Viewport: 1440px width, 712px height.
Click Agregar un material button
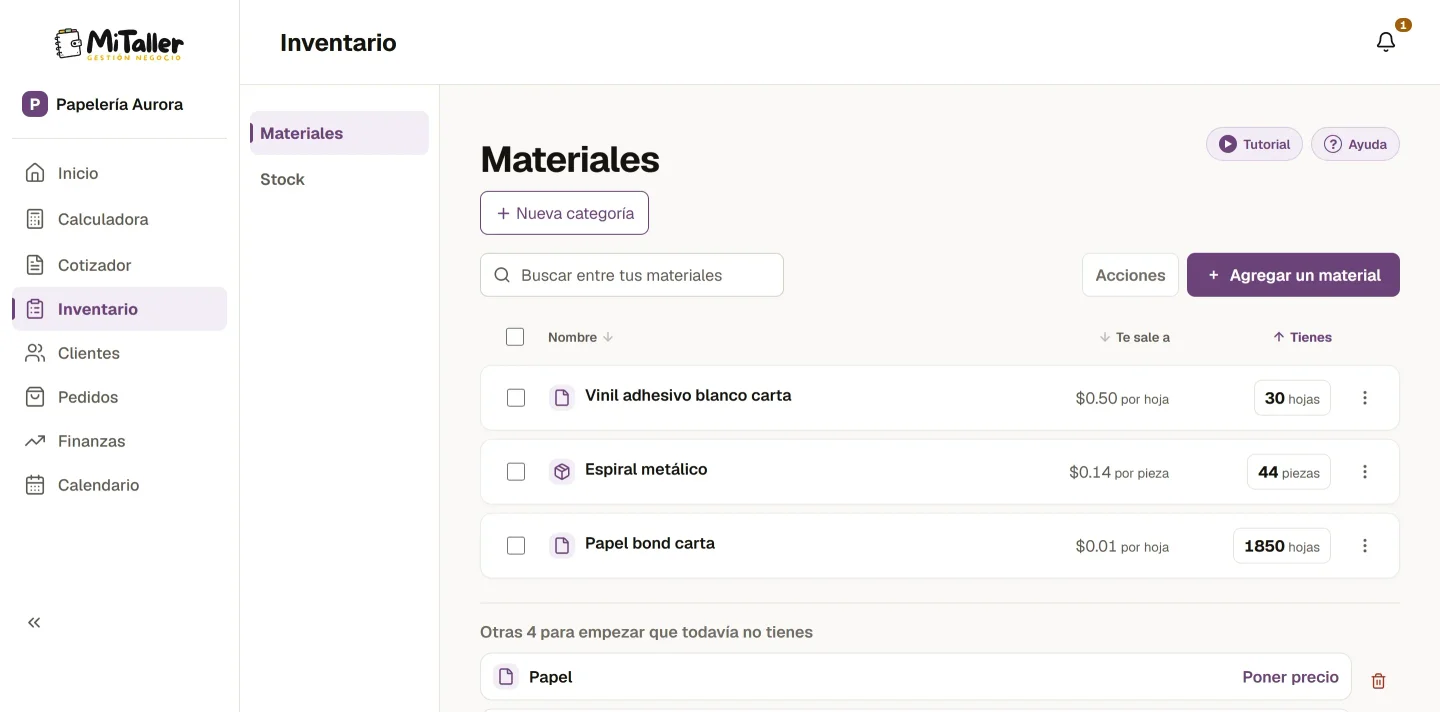[x=1293, y=275]
